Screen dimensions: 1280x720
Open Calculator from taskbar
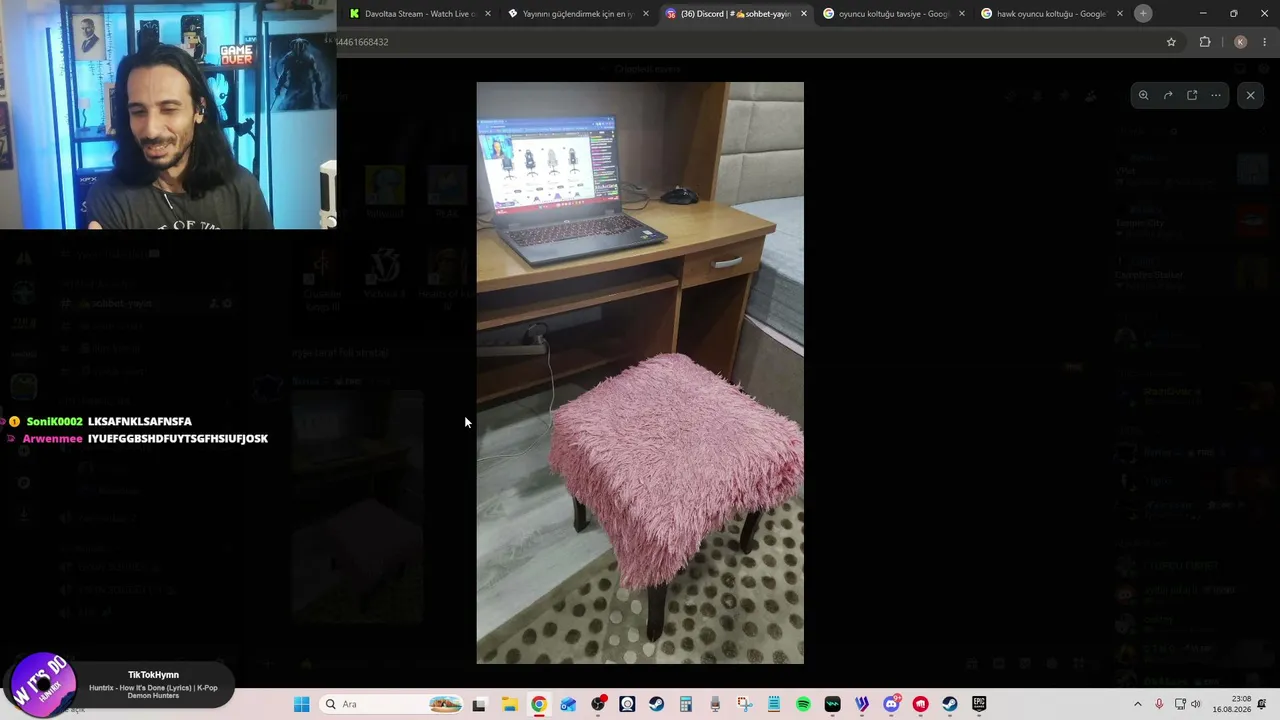[685, 704]
